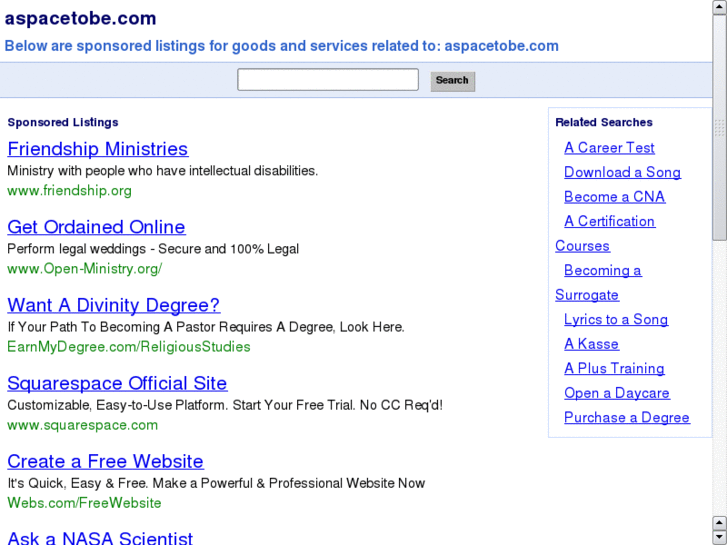
Task: Click the Search button
Action: point(453,81)
